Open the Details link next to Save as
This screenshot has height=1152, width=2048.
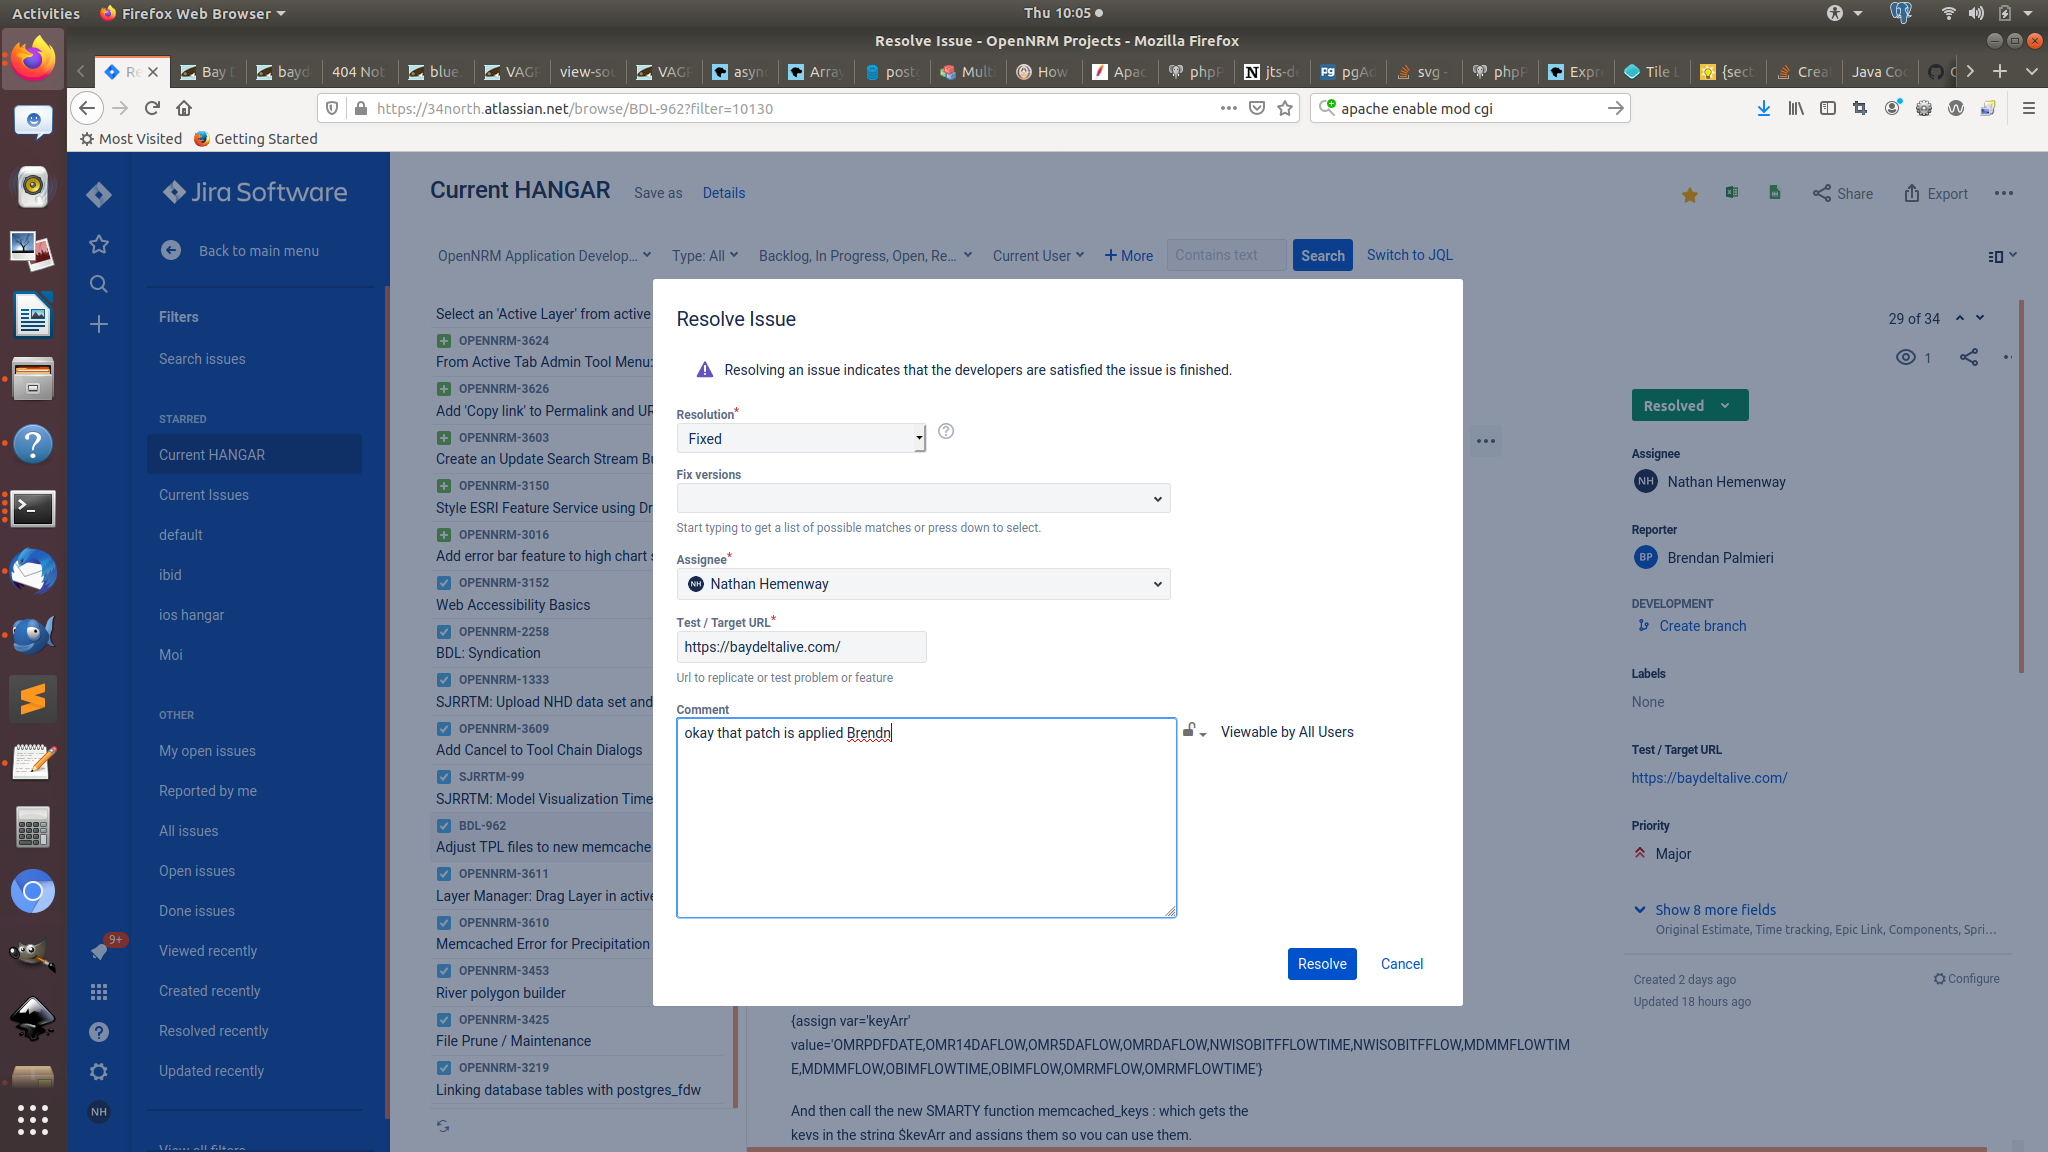(x=723, y=193)
